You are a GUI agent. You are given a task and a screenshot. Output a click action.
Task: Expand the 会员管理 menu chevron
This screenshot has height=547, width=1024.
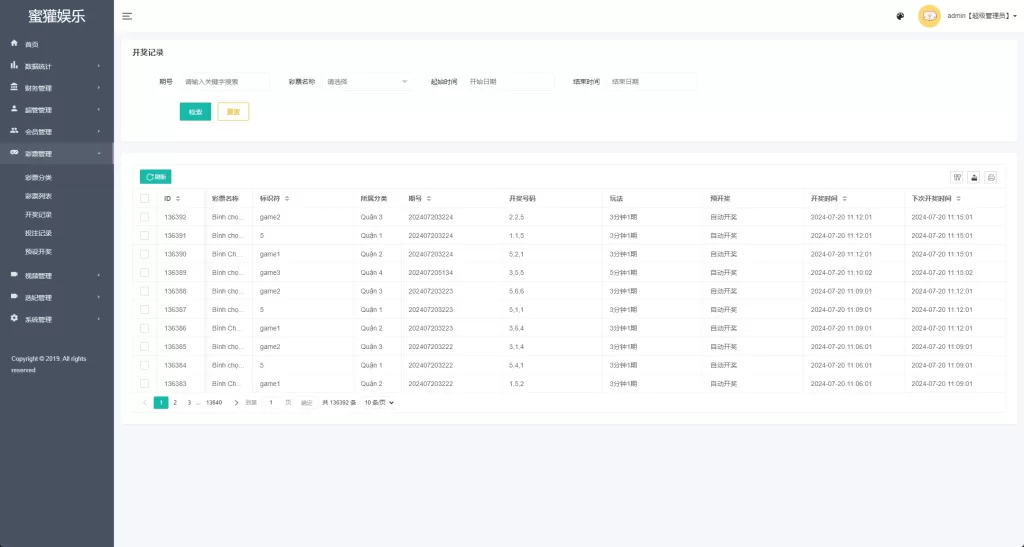99,131
